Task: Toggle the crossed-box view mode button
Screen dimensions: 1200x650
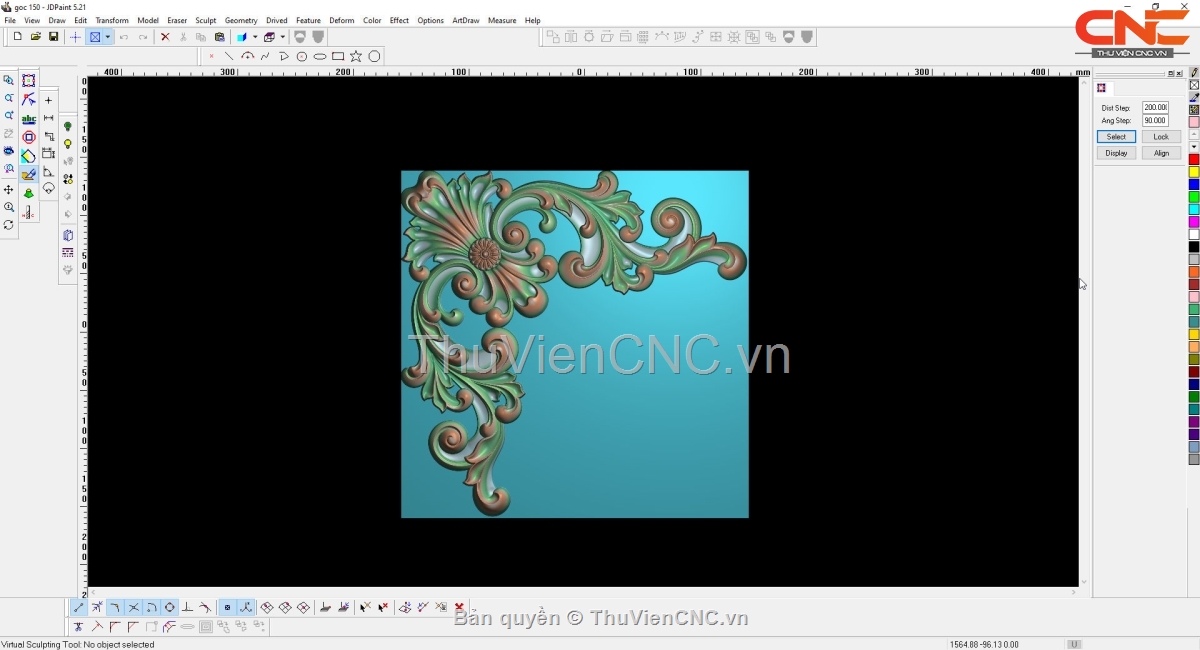Action: pos(95,37)
